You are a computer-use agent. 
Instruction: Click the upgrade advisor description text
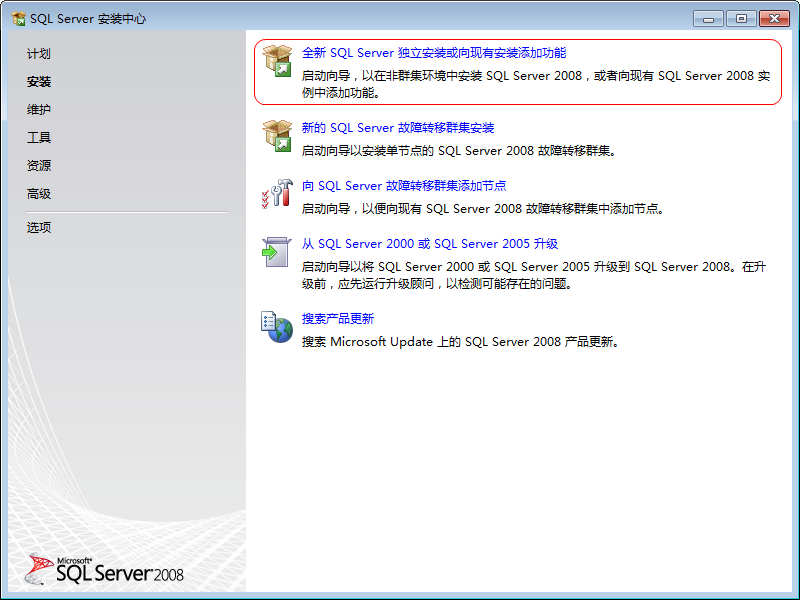534,275
